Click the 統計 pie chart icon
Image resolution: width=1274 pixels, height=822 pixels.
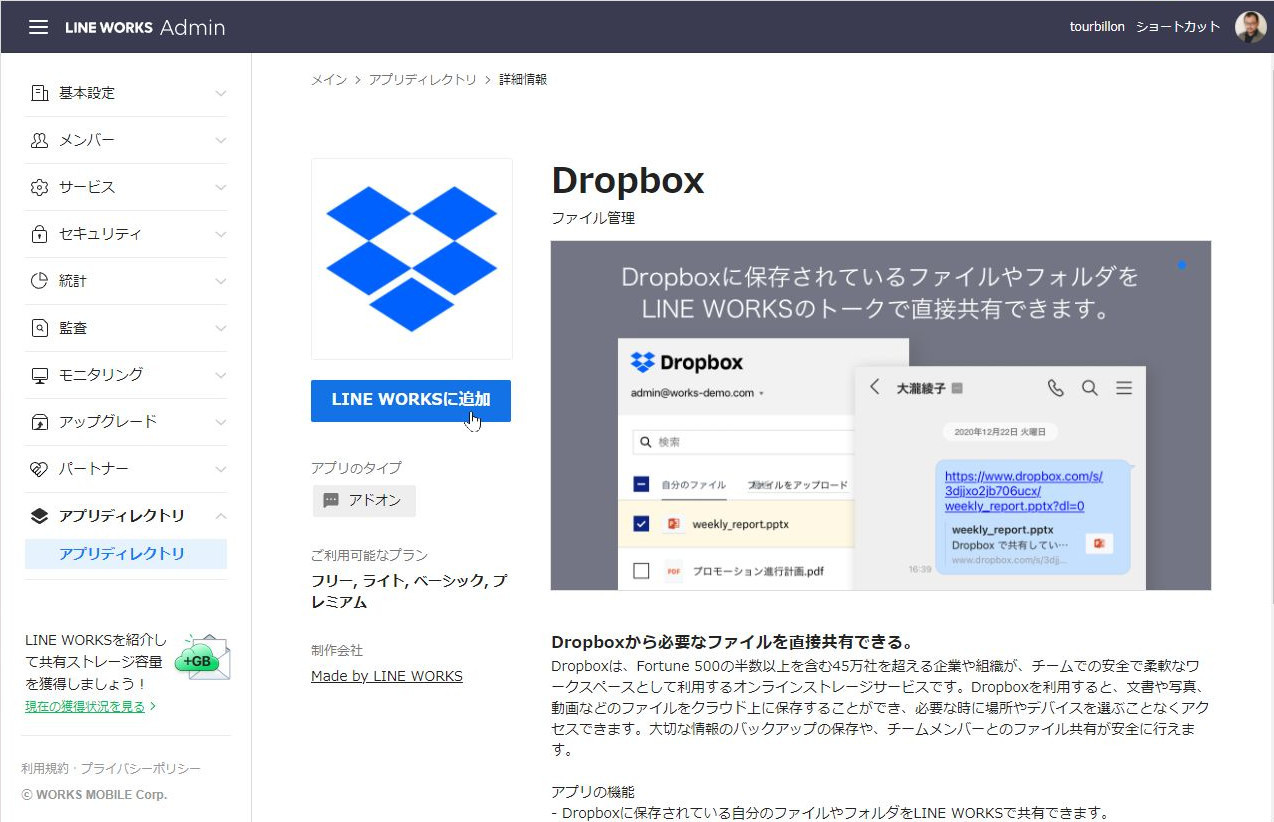tap(40, 281)
